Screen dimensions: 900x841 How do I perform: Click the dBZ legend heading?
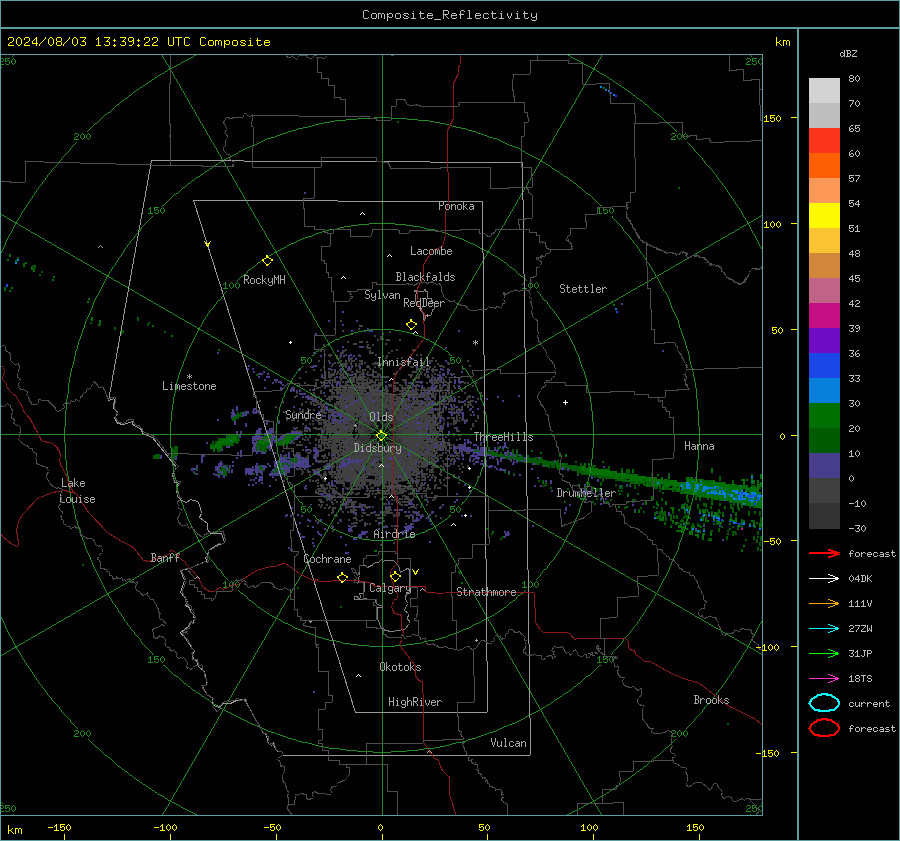point(848,54)
